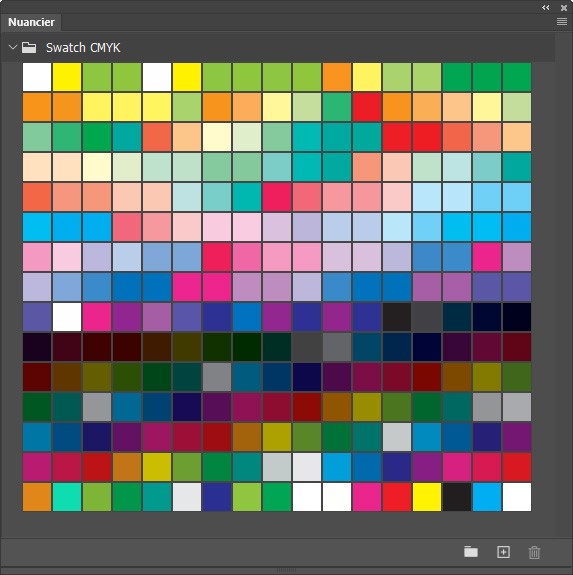Choose the pure yellow swatch in bottom row
This screenshot has height=575, width=573.
click(427, 497)
